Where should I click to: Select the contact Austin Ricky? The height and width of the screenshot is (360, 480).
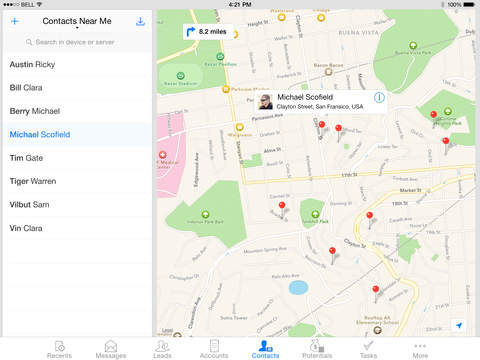click(77, 64)
